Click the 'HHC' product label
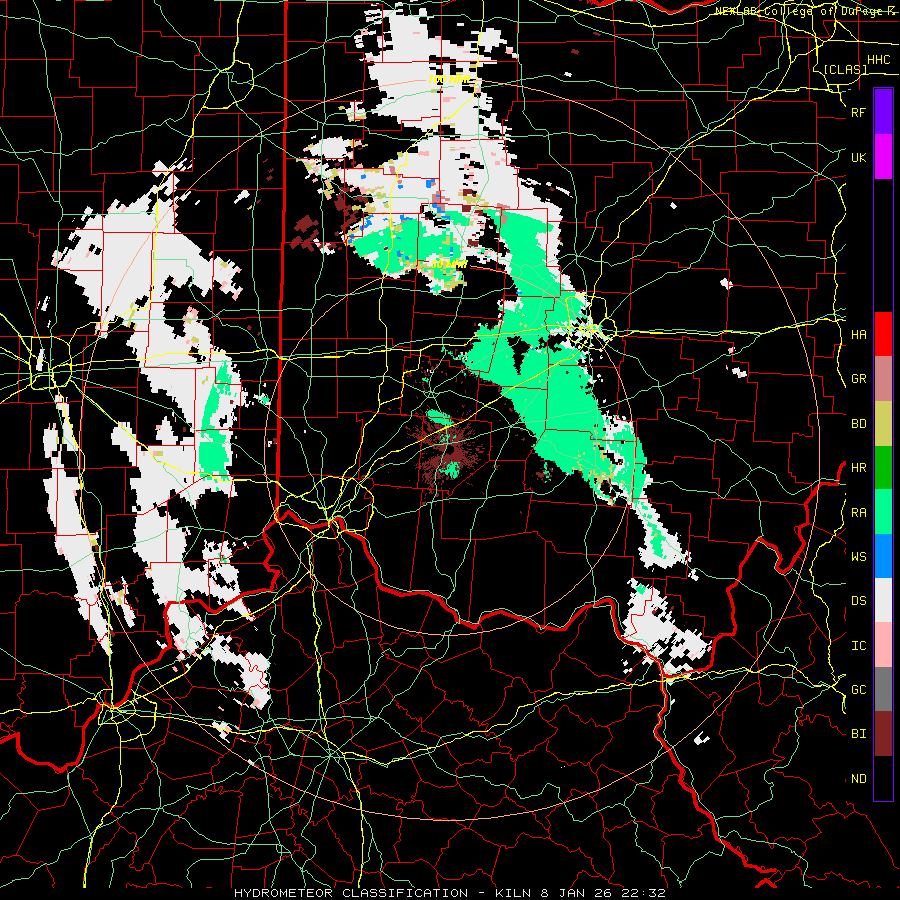The height and width of the screenshot is (900, 900). point(878,60)
